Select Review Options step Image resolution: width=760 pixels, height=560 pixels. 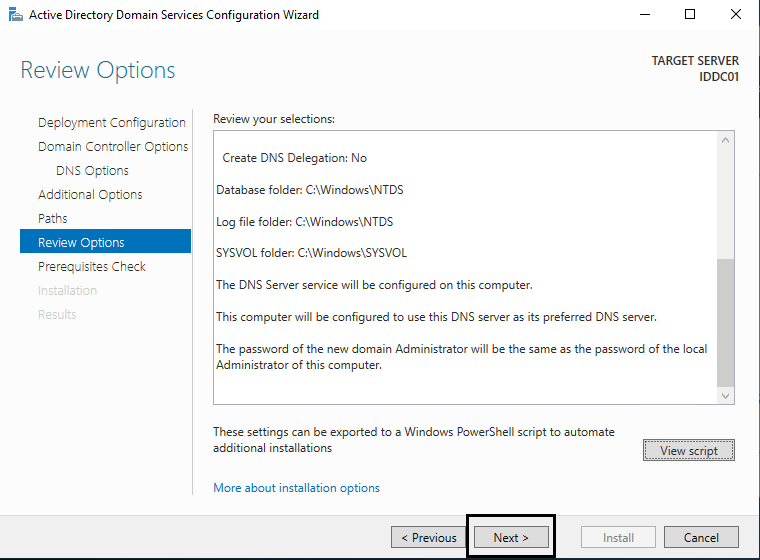tap(105, 241)
